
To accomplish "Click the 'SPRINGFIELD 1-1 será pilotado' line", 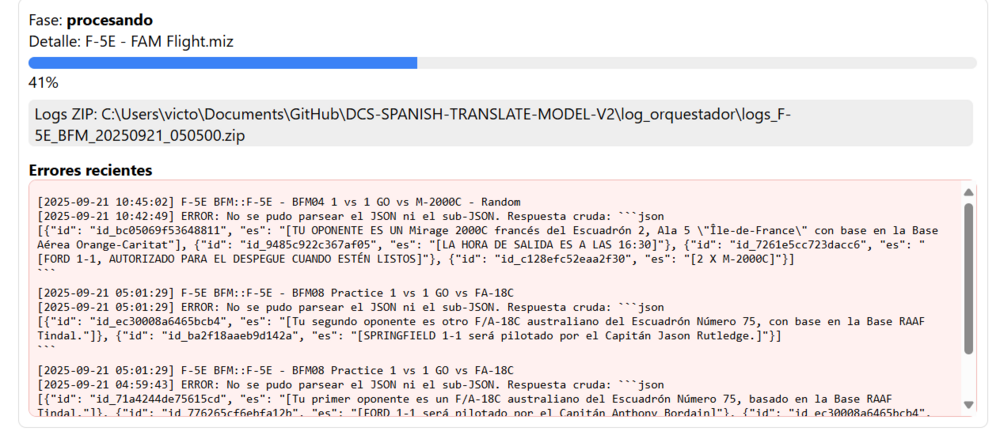I will (409, 335).
